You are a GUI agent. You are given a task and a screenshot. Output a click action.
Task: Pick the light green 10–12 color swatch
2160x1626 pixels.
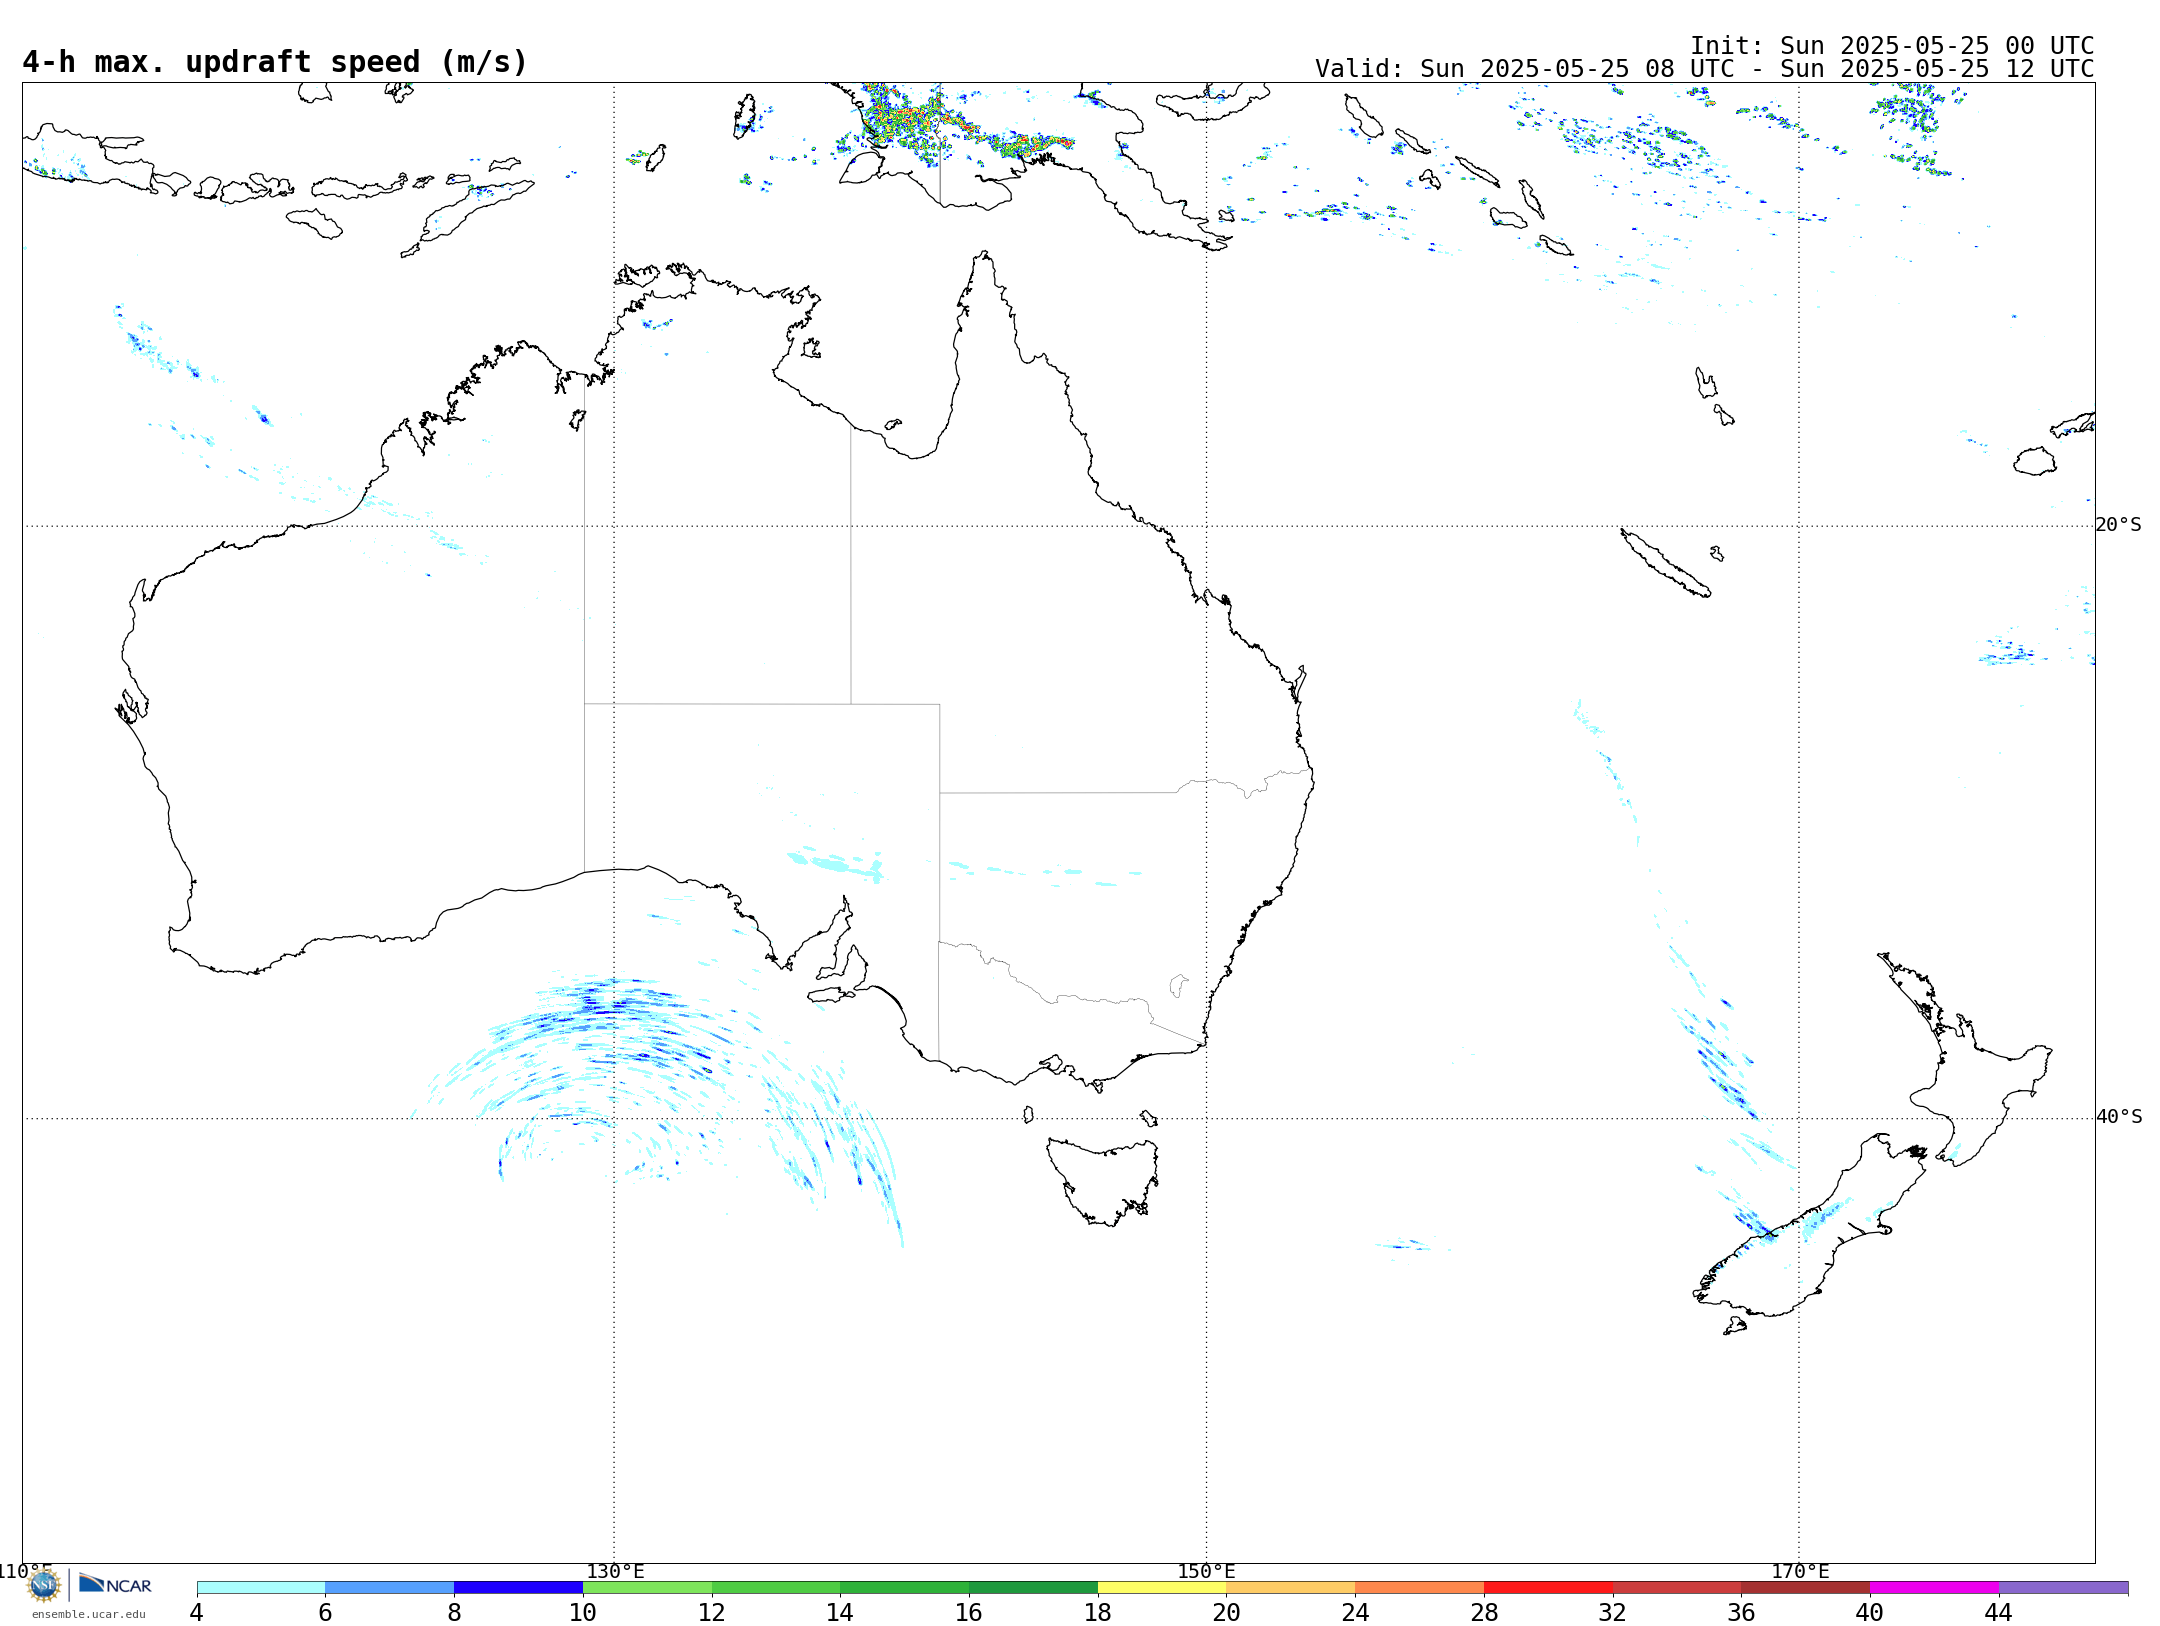click(x=648, y=1588)
